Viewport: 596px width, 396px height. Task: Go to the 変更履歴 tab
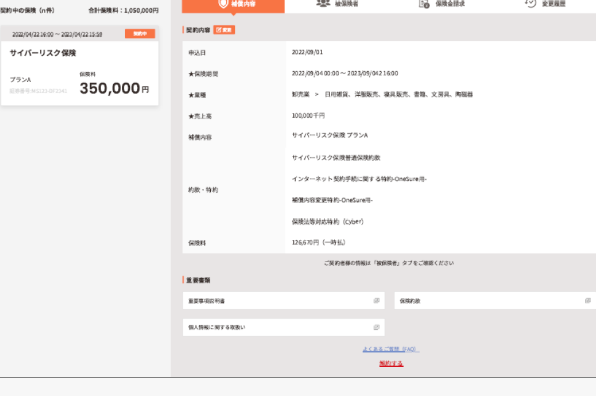pyautogui.click(x=545, y=4)
